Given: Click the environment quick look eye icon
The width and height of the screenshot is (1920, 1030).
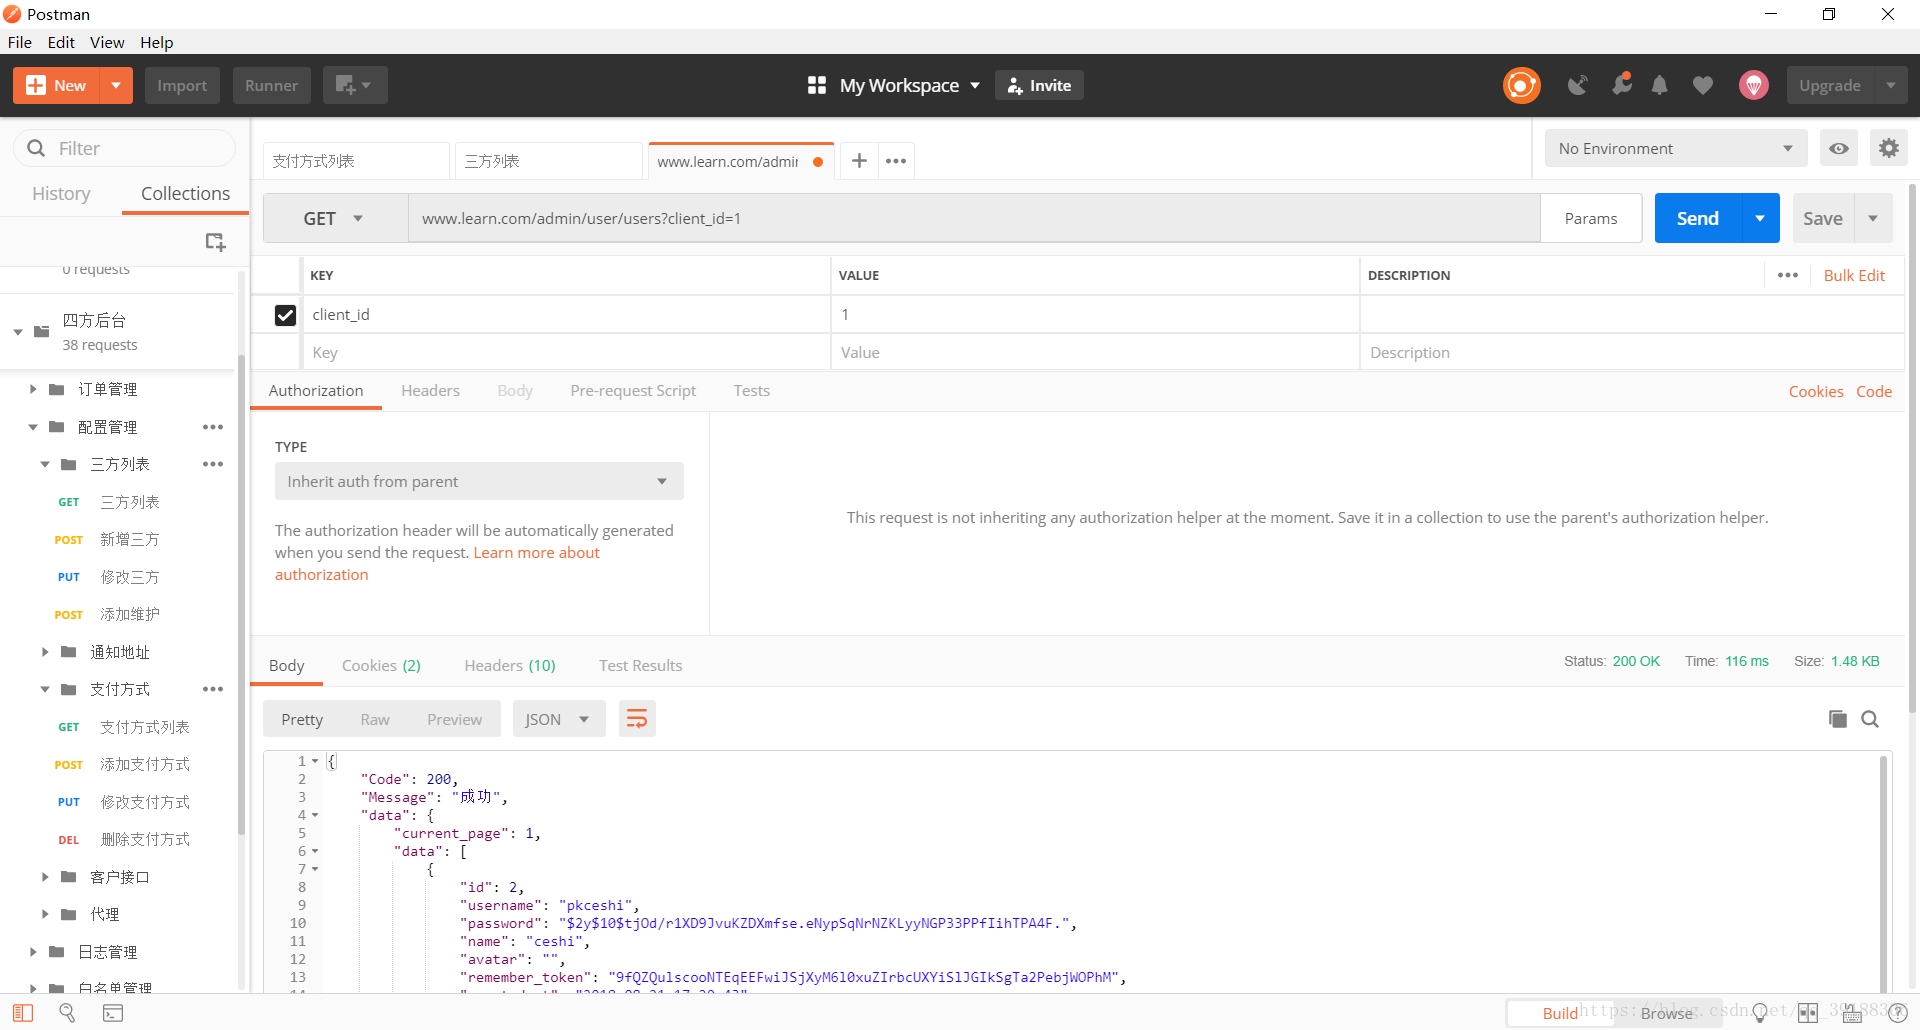Looking at the screenshot, I should click(1838, 147).
